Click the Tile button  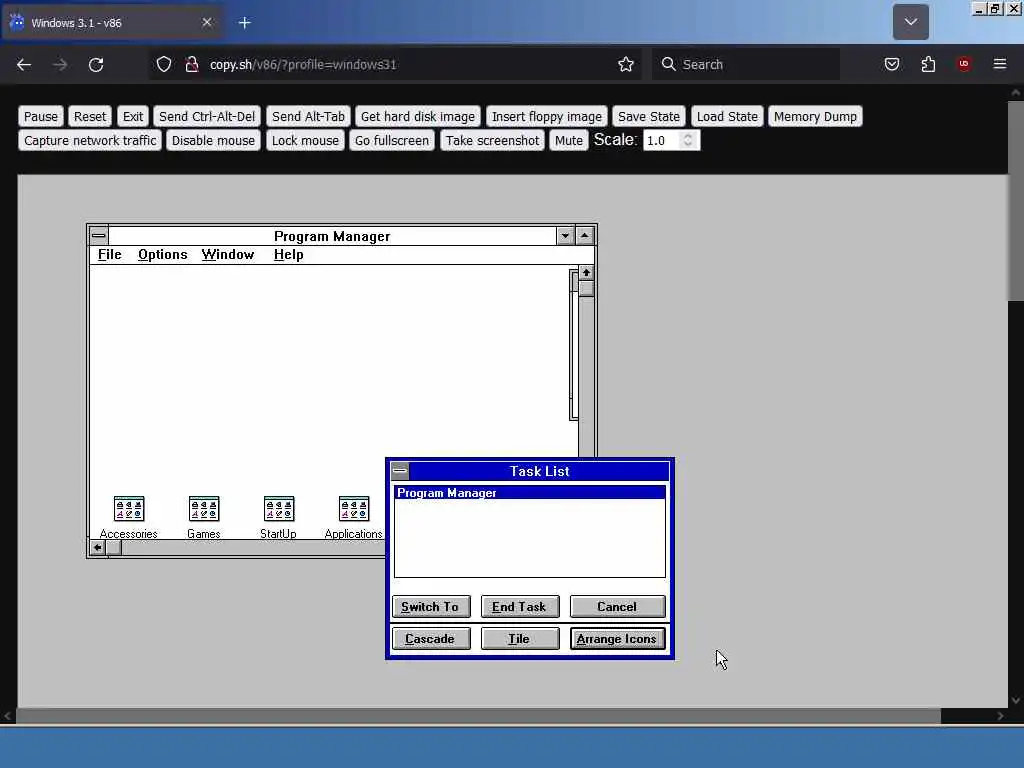[520, 639]
